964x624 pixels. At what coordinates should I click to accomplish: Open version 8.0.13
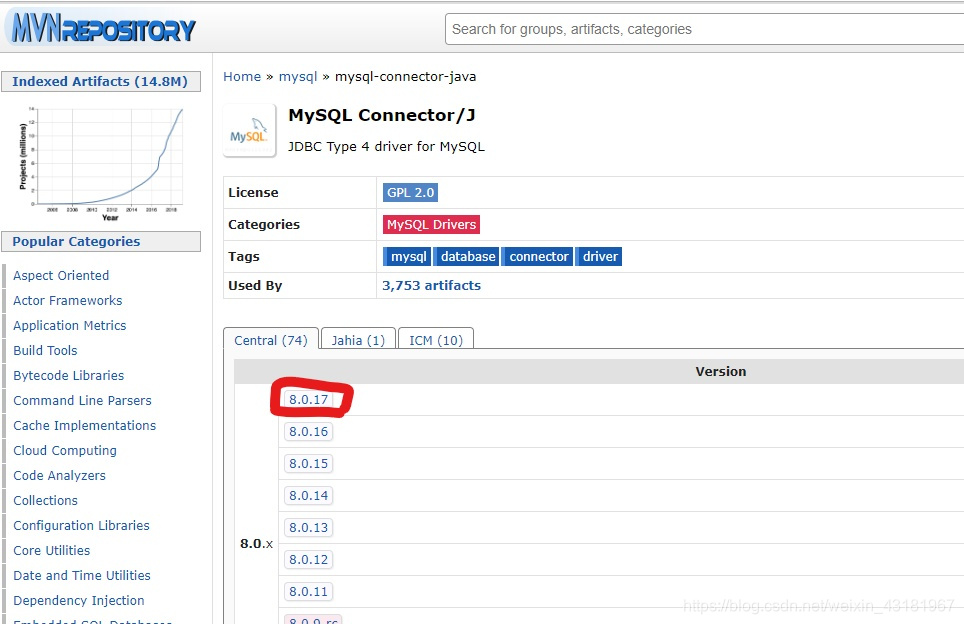309,527
